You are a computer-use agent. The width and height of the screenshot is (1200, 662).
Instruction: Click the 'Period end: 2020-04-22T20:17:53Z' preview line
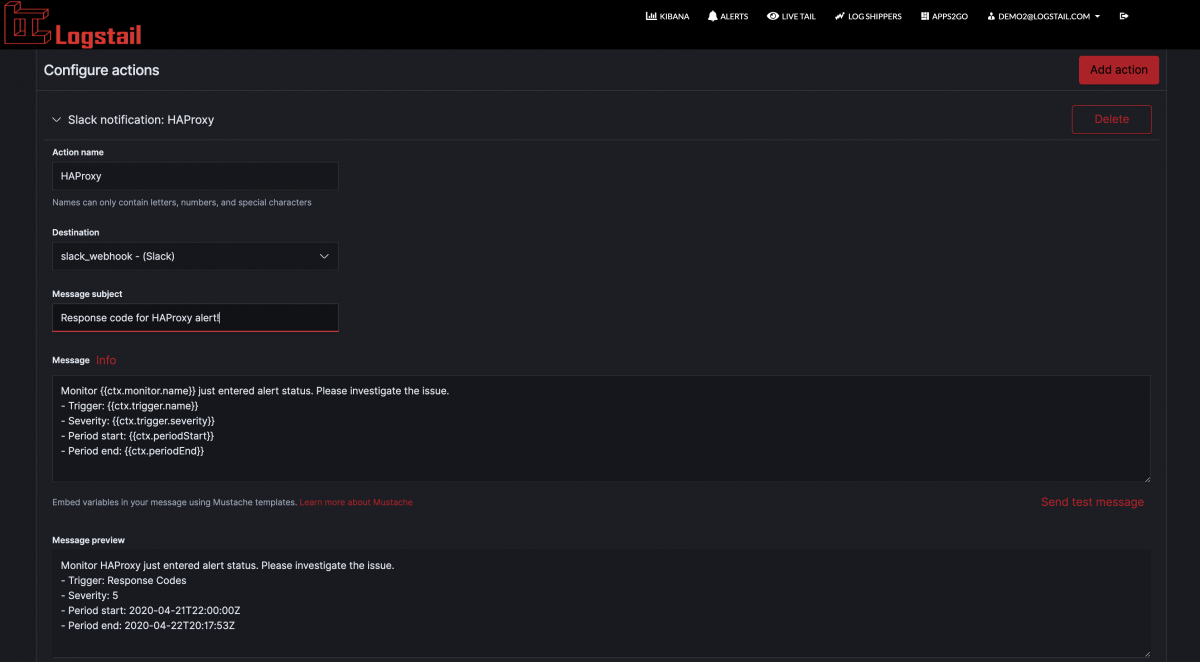(x=148, y=625)
